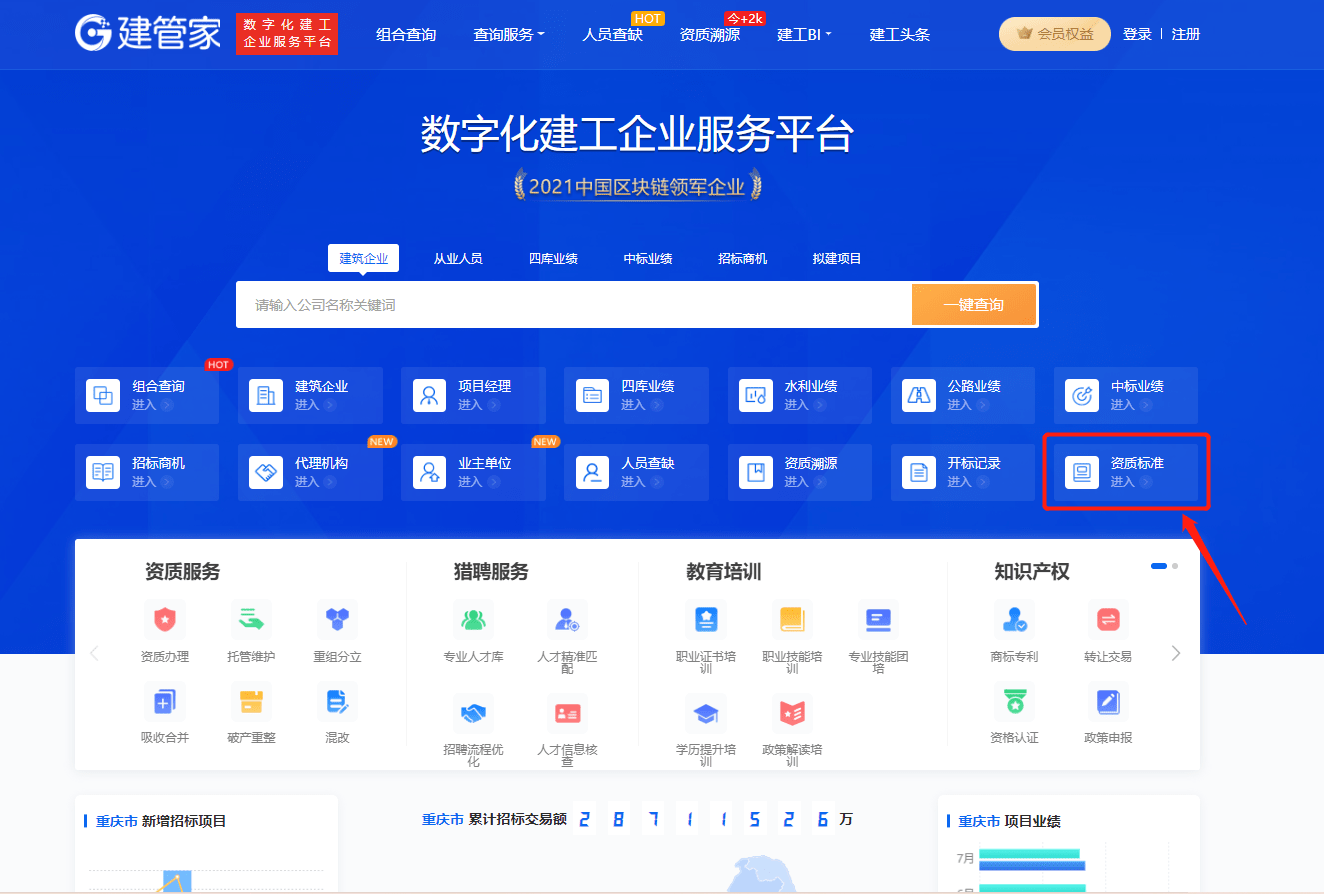Click the 职业证书培训 icon

click(706, 620)
